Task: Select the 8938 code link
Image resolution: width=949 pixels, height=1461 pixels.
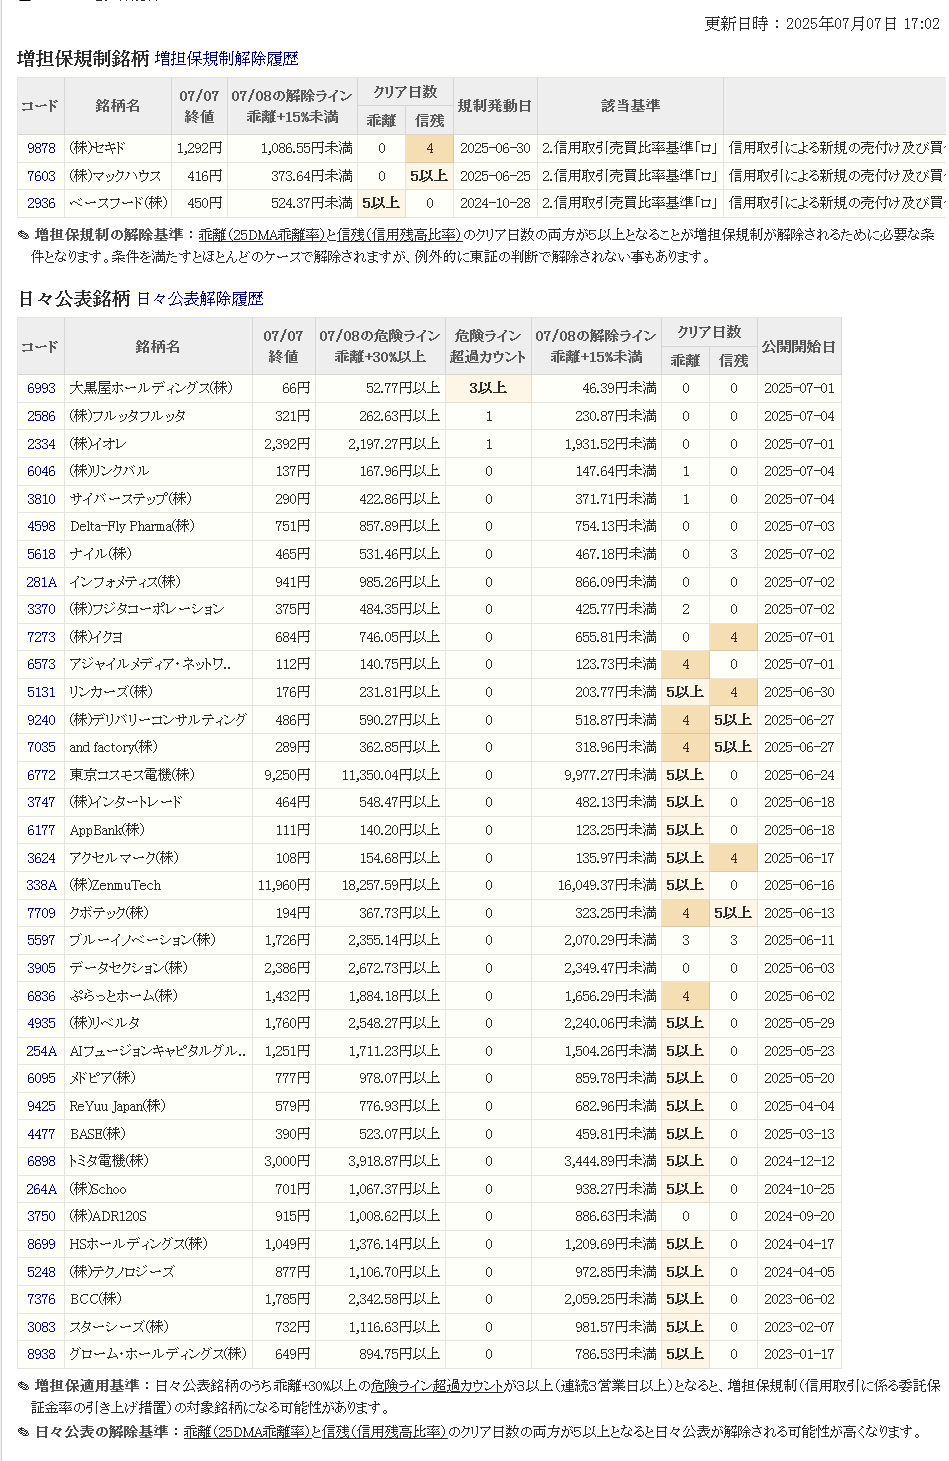Action: 41,1354
